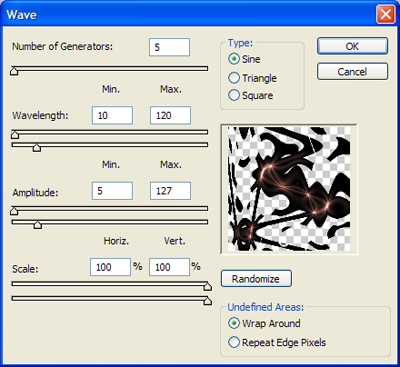Click the wave effect preview thumbnail

(x=289, y=189)
